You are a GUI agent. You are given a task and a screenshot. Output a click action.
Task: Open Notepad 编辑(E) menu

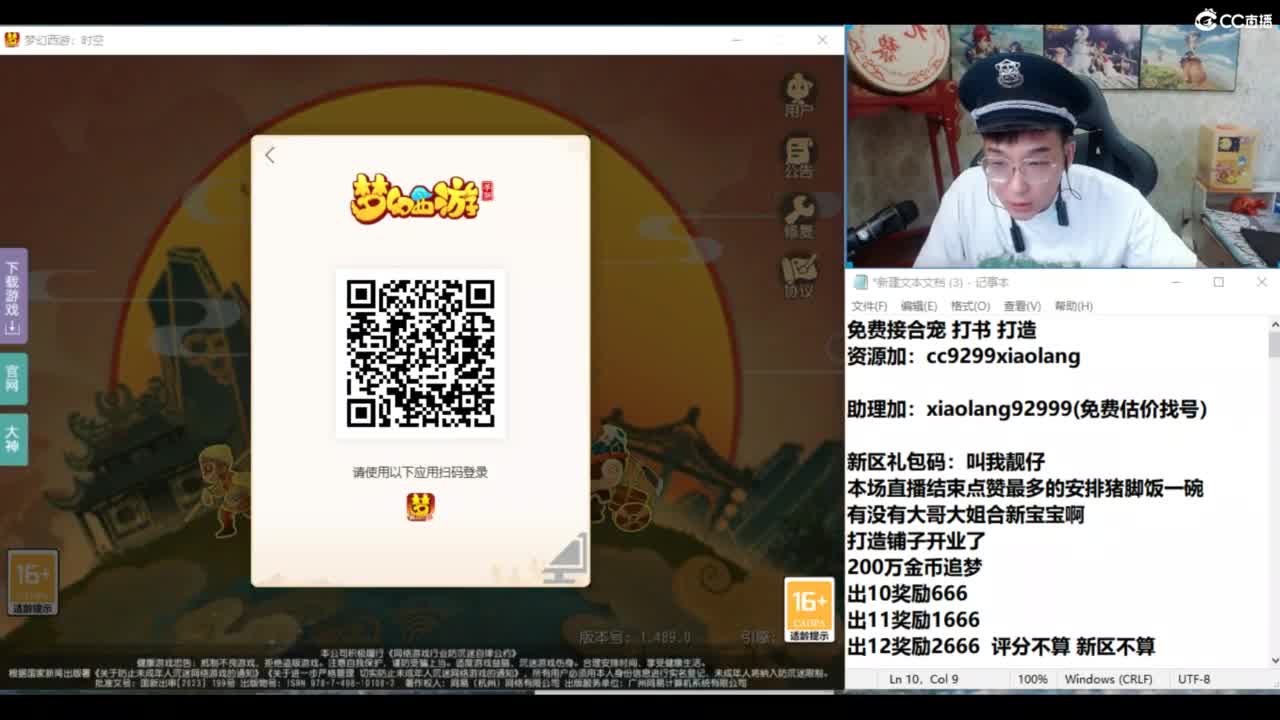(x=919, y=306)
